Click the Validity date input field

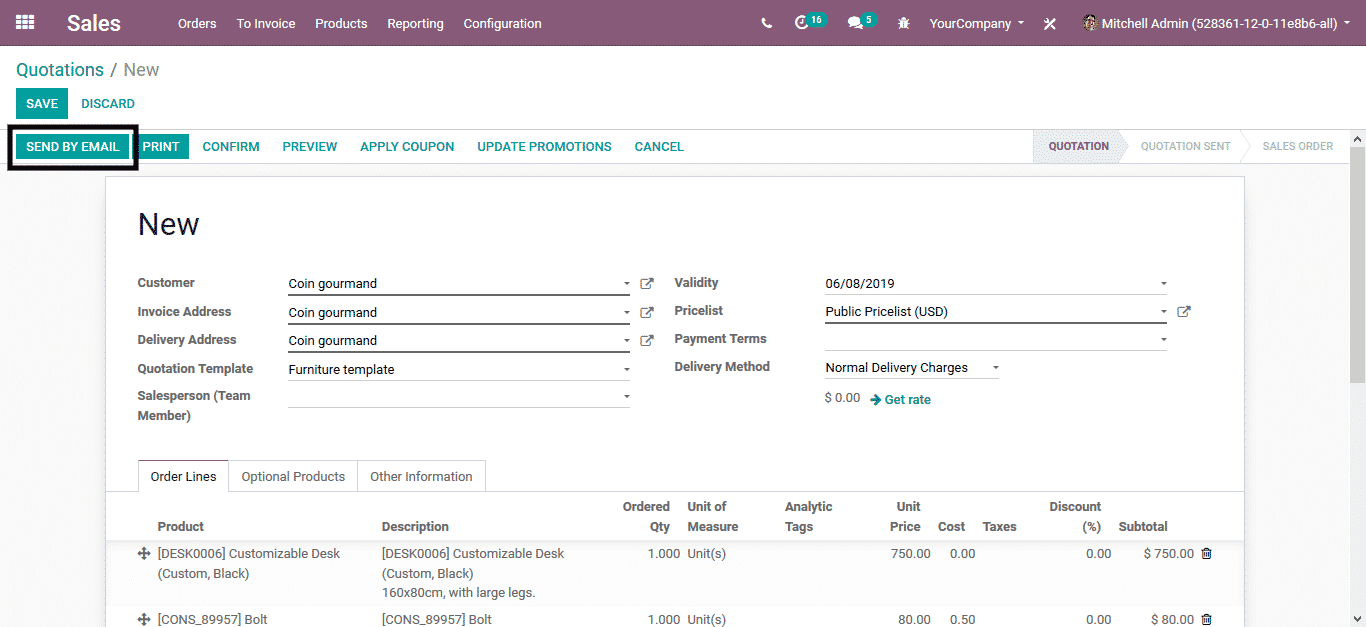click(990, 284)
